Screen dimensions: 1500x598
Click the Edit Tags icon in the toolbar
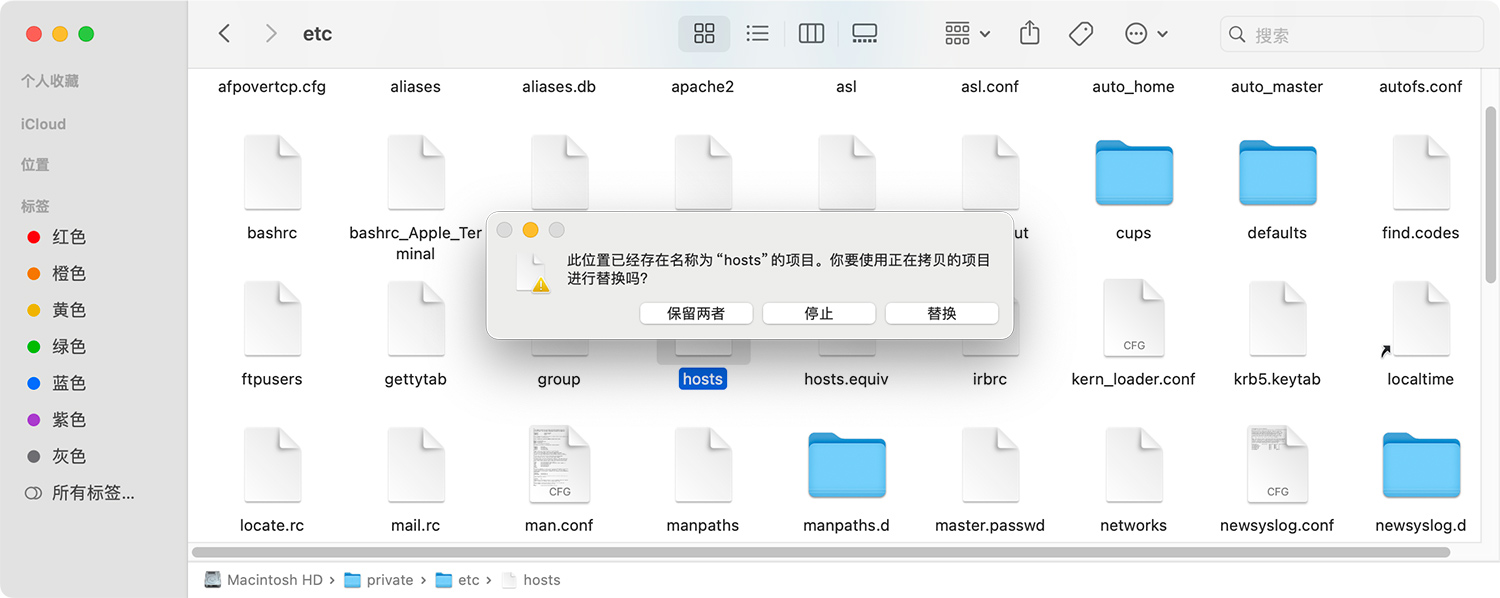tap(1081, 33)
